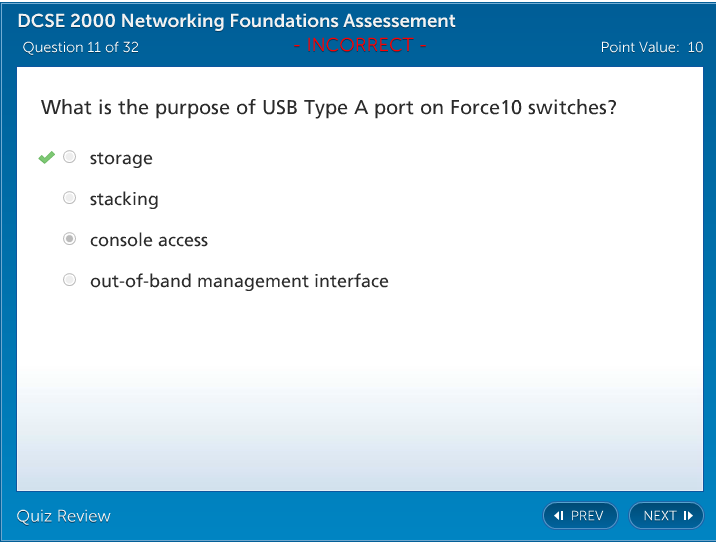Advance to the next question with NEXT
The width and height of the screenshot is (716, 542).
(666, 516)
